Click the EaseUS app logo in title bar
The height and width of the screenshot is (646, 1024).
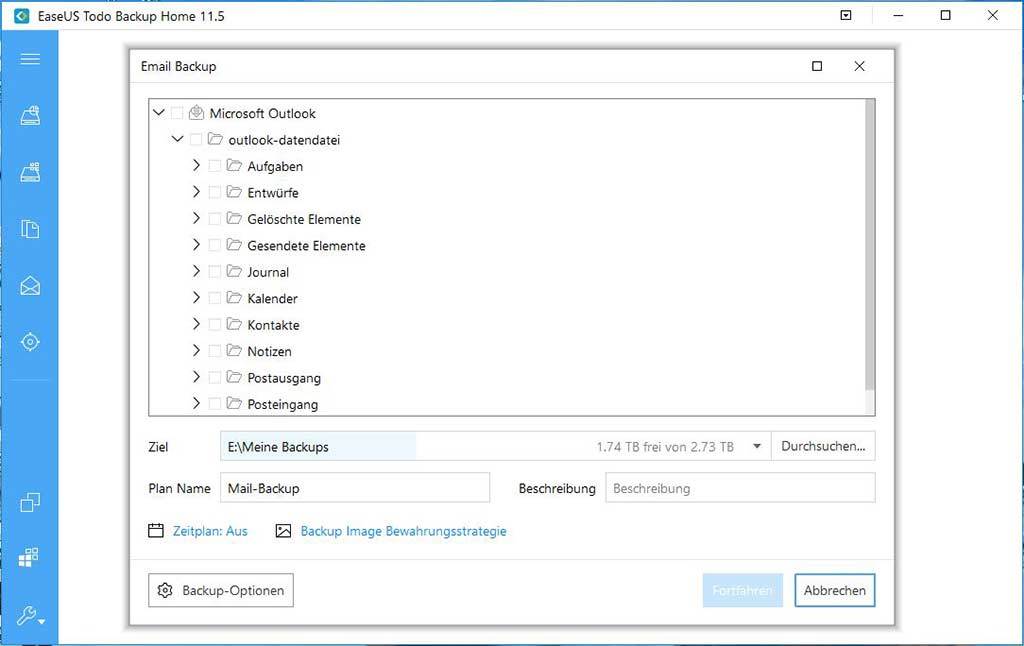(22, 16)
